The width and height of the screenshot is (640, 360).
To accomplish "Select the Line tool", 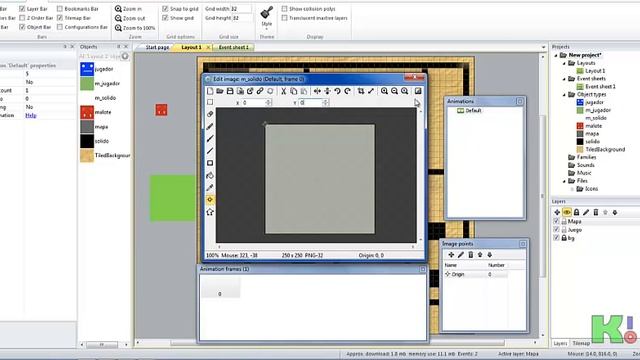I will coord(210,151).
